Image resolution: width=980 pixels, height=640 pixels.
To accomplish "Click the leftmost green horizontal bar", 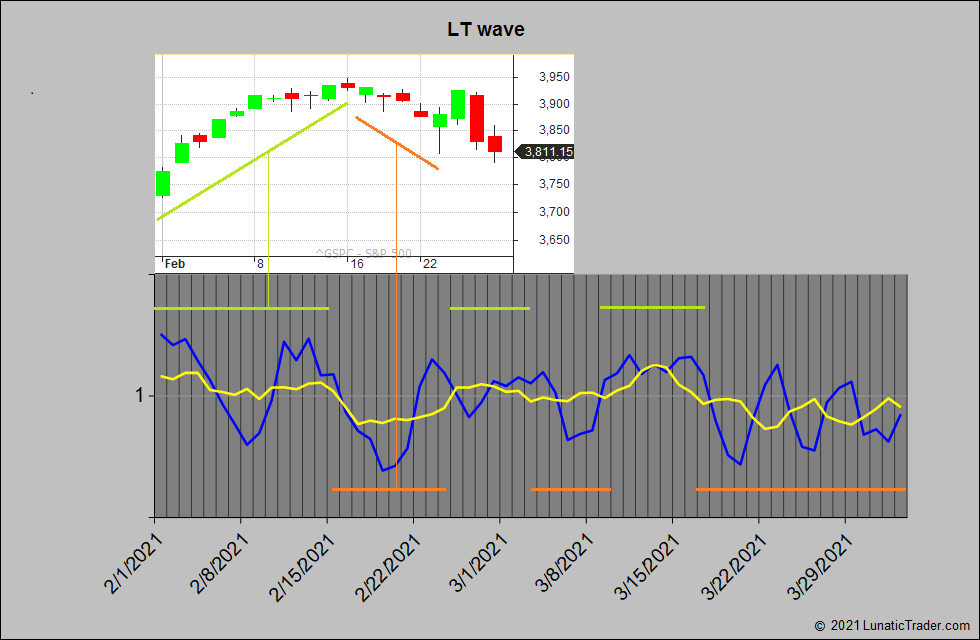I will click(241, 308).
